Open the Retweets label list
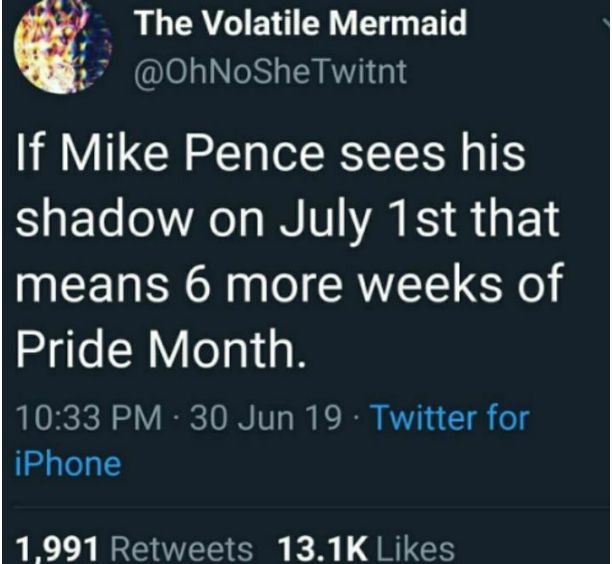The image size is (612, 564). pos(182,550)
